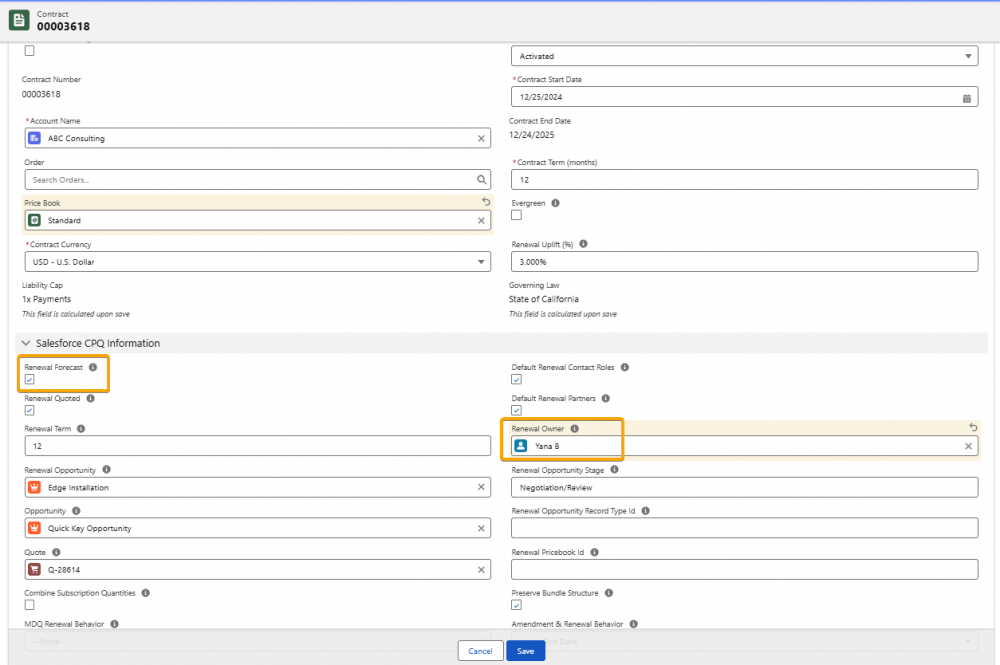
Task: Edit the Contract Term (months) field
Action: point(744,180)
